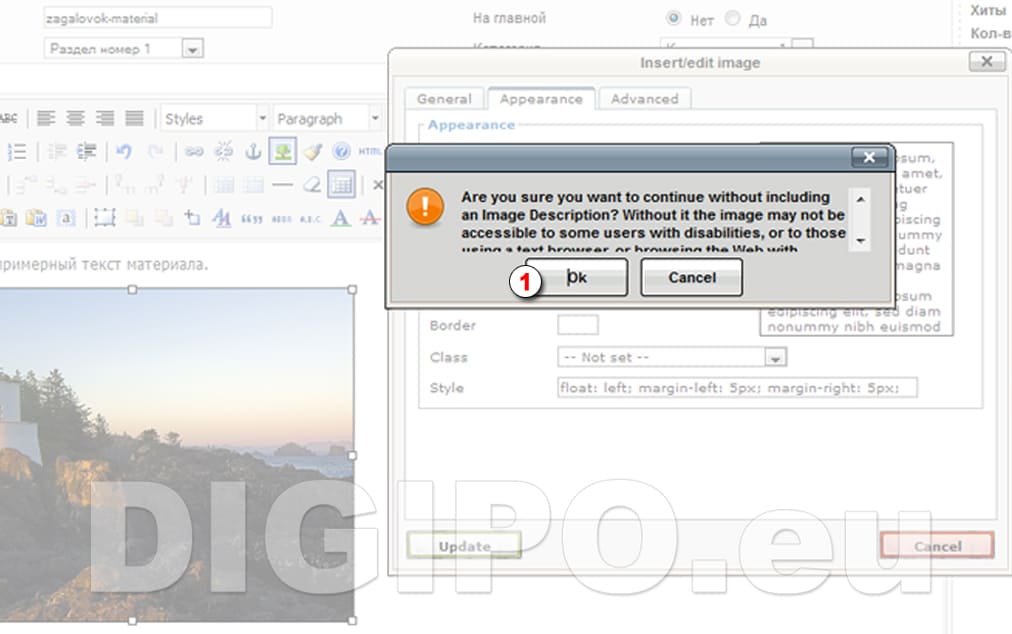Click the text color A icon
Screen dimensions: 1012x634
[x=340, y=217]
